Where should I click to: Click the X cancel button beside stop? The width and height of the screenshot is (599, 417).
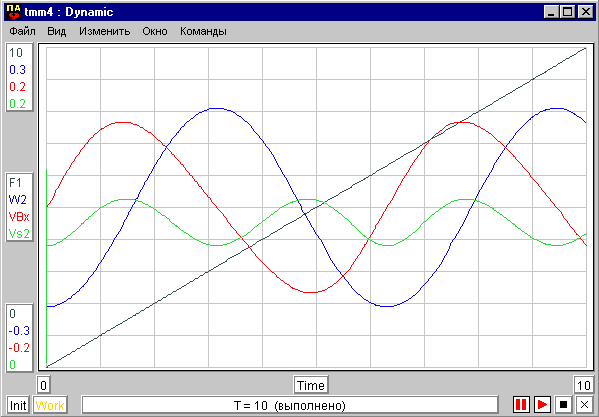coord(584,404)
